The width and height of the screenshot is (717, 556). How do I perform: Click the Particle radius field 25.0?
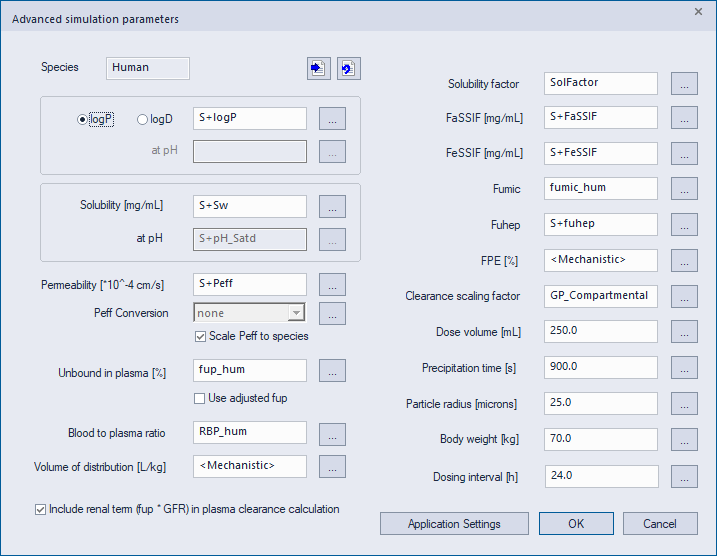tap(601, 403)
